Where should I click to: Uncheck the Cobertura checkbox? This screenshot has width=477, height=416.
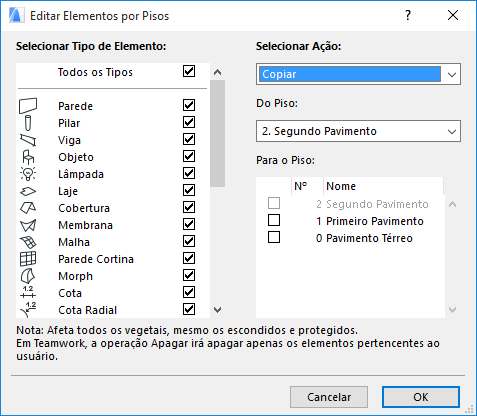[189, 207]
